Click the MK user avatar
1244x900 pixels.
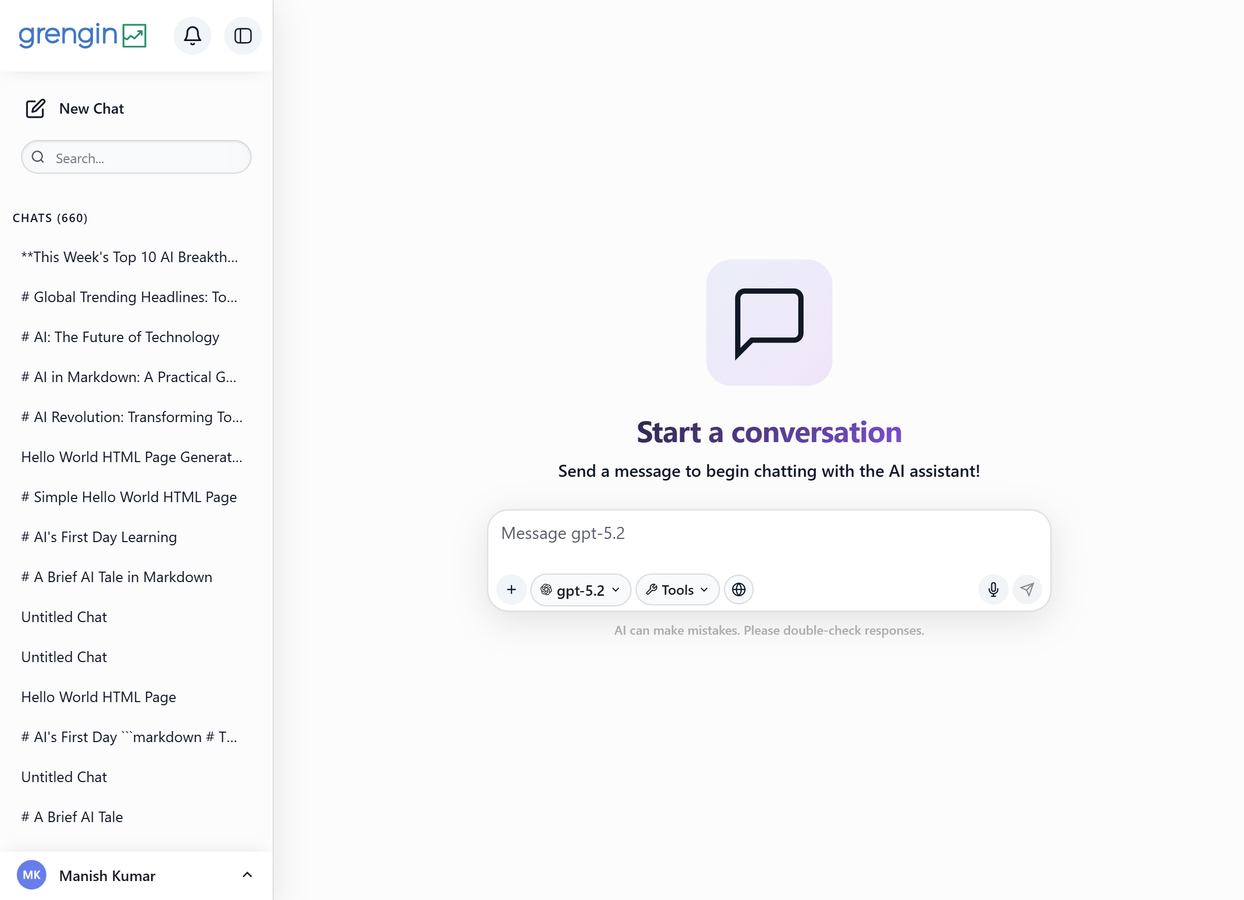(x=32, y=875)
